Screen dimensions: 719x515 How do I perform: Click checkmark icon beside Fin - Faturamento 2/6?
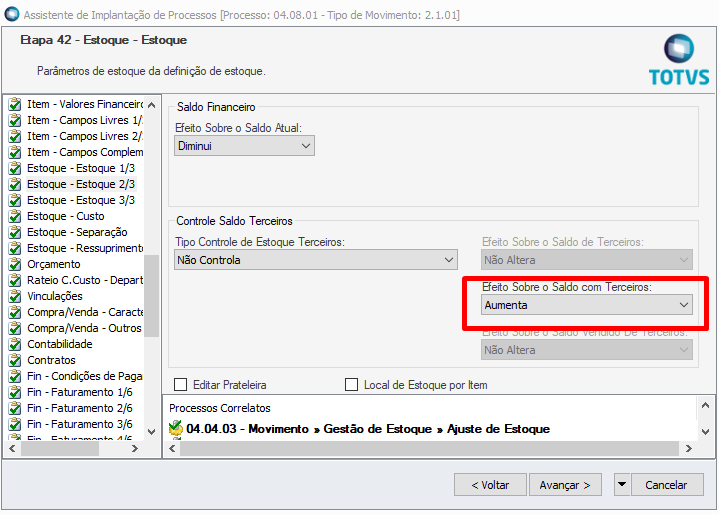tap(15, 409)
